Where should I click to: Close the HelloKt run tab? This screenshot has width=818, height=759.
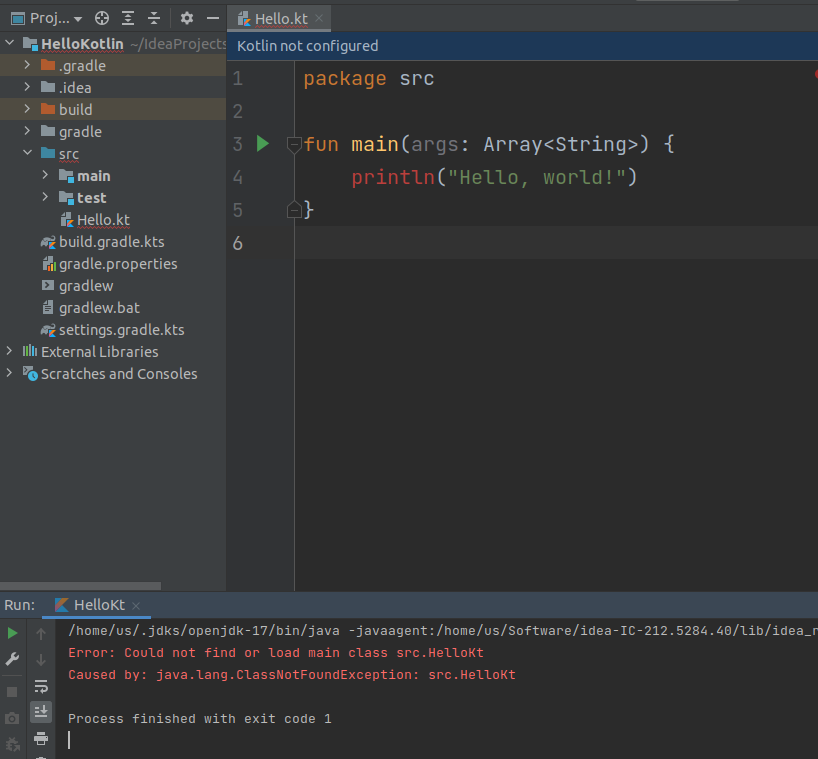click(x=136, y=606)
